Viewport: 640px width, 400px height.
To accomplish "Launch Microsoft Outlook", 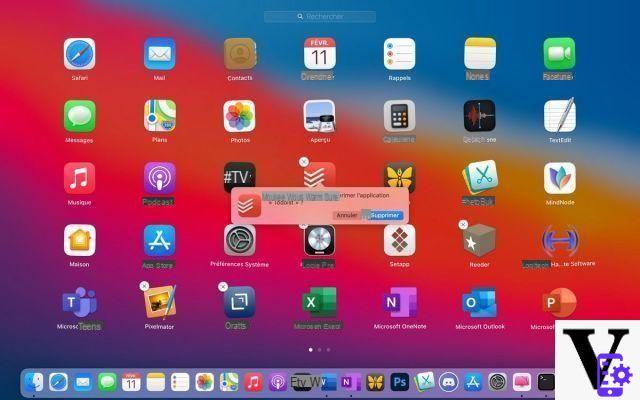I will (480, 302).
